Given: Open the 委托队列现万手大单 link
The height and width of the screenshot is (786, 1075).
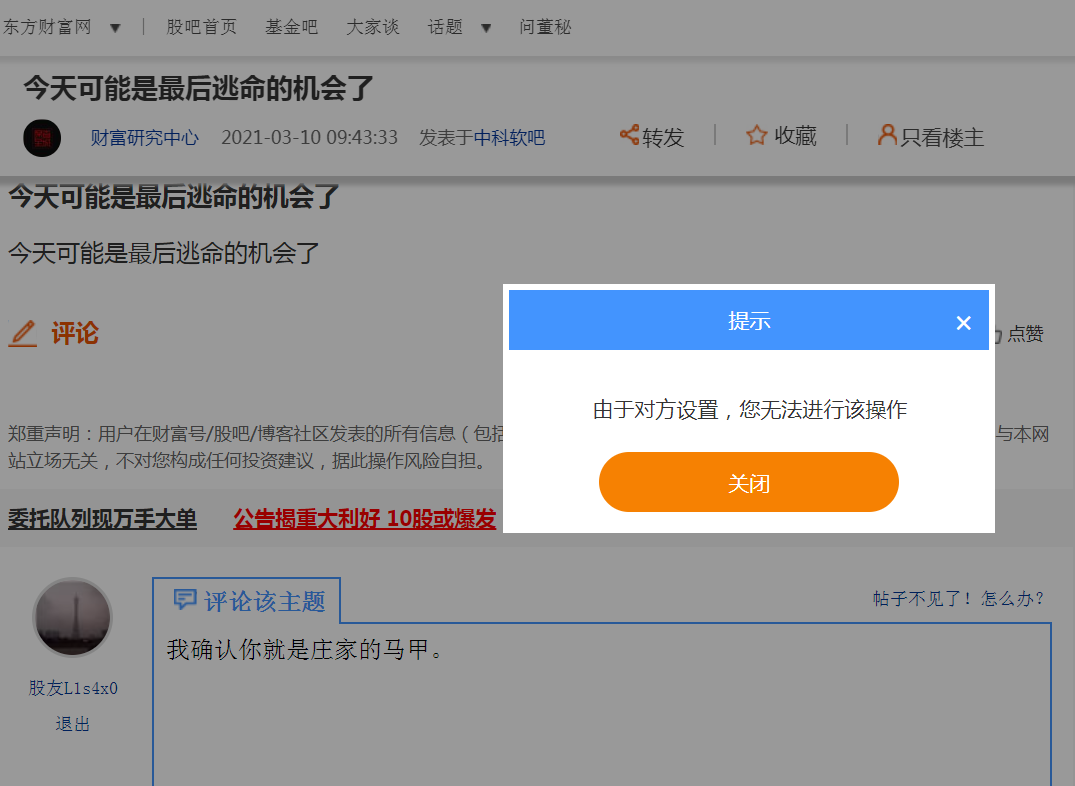Looking at the screenshot, I should (102, 519).
